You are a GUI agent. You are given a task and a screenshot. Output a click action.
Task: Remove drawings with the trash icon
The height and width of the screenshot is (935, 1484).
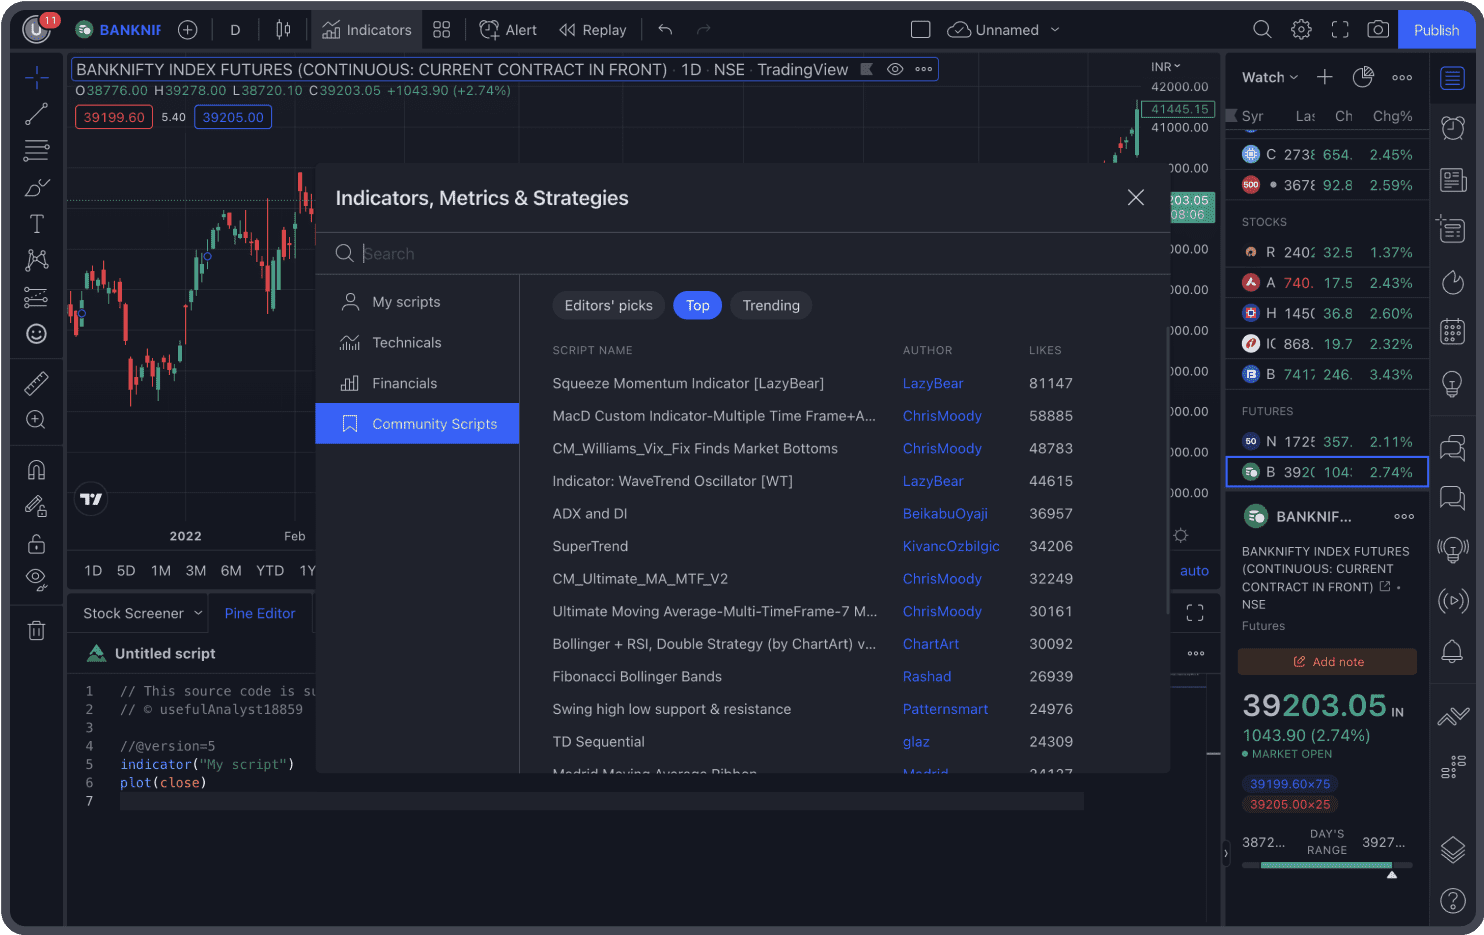36,630
